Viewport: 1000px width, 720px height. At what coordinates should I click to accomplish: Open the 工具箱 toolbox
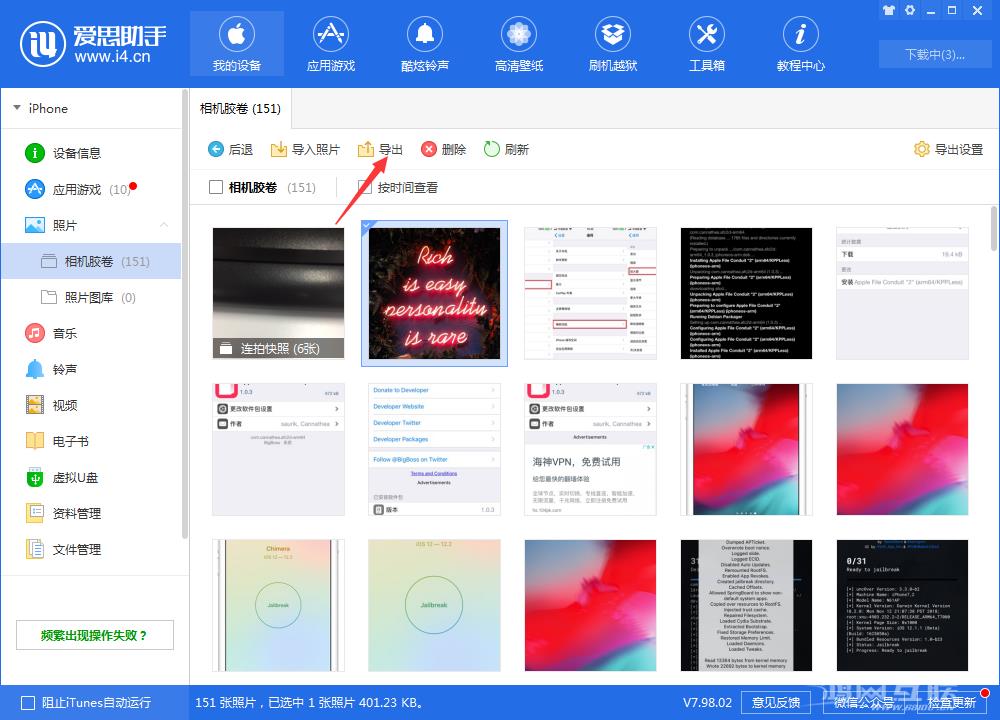(x=706, y=43)
